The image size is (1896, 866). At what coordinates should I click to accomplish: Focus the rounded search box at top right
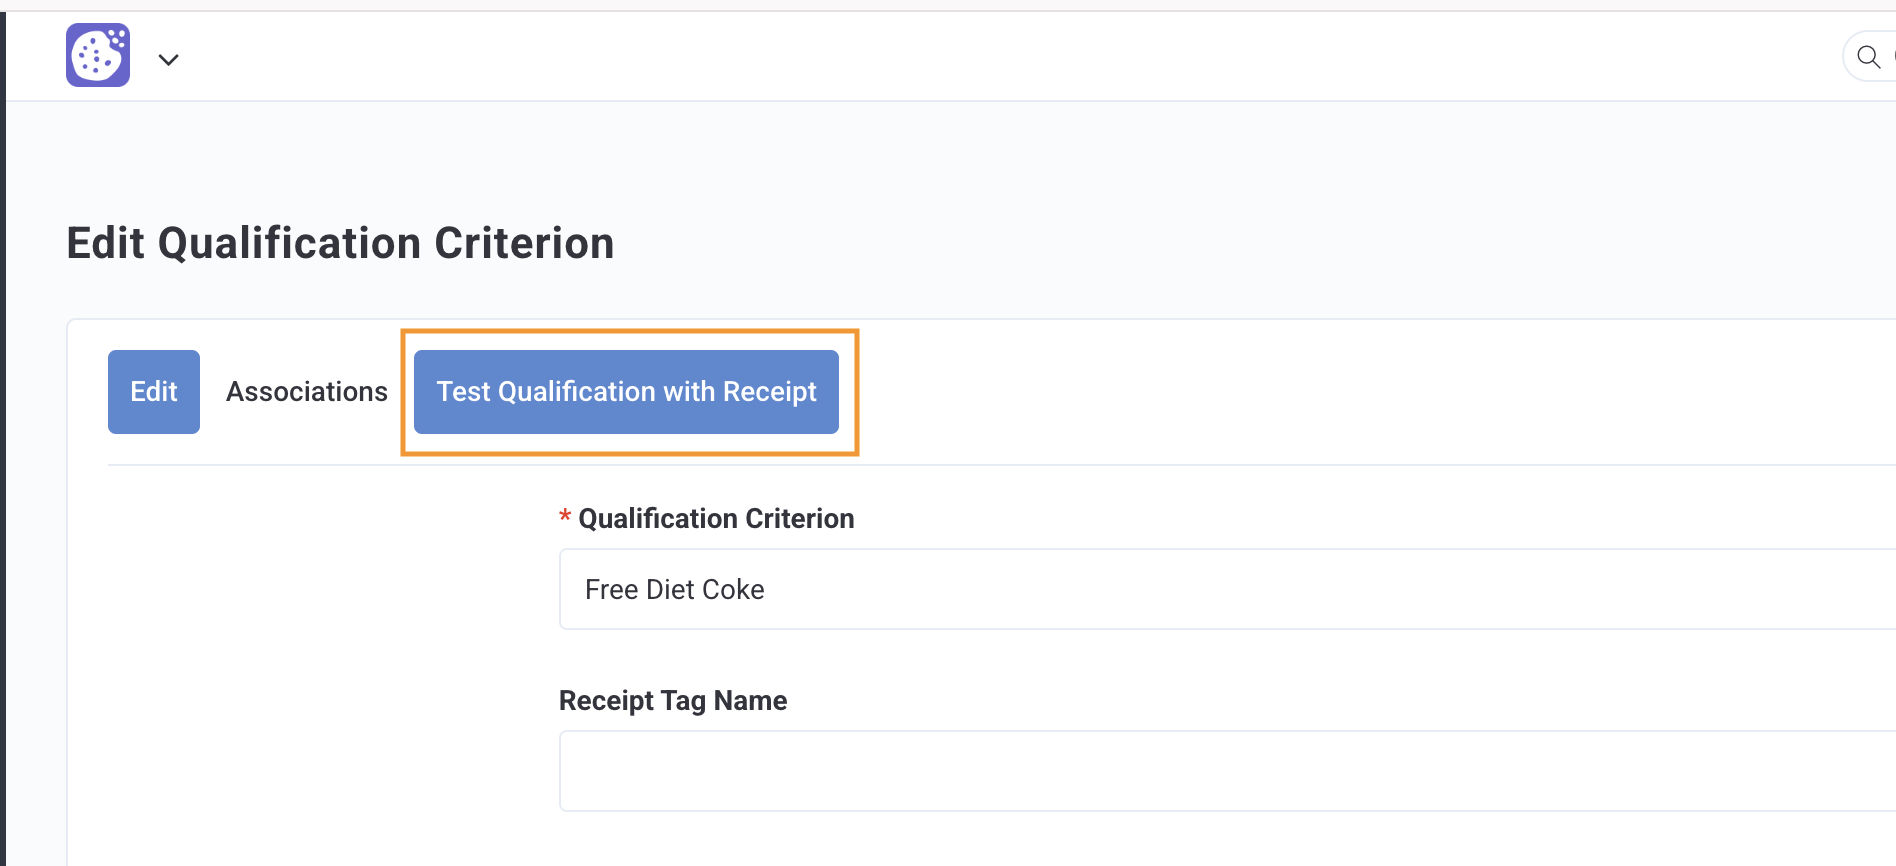pyautogui.click(x=1869, y=57)
